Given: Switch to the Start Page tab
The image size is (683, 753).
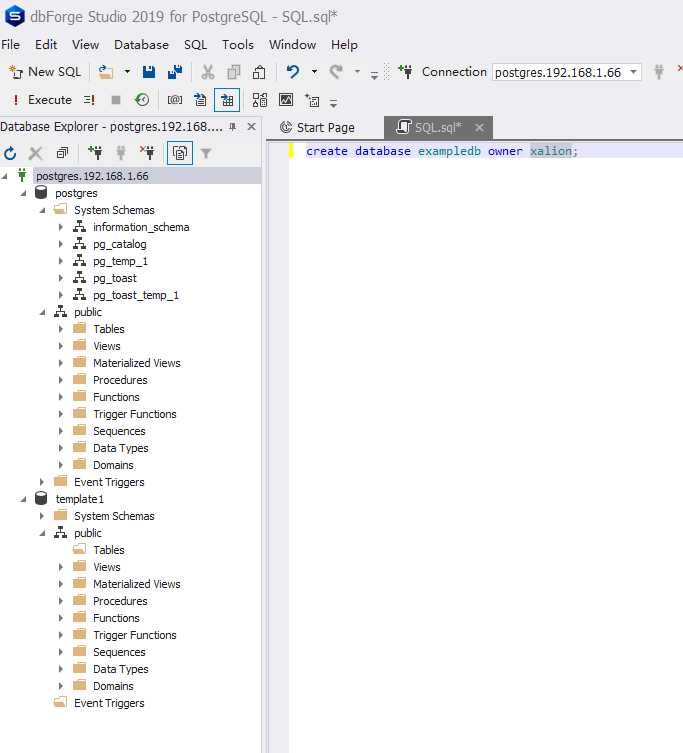Looking at the screenshot, I should [x=317, y=128].
